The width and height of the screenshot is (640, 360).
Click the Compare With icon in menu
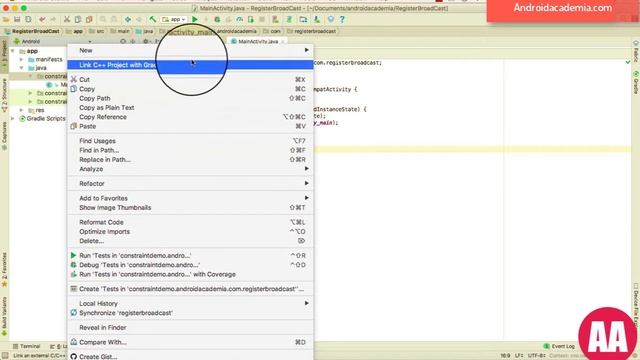[73, 342]
